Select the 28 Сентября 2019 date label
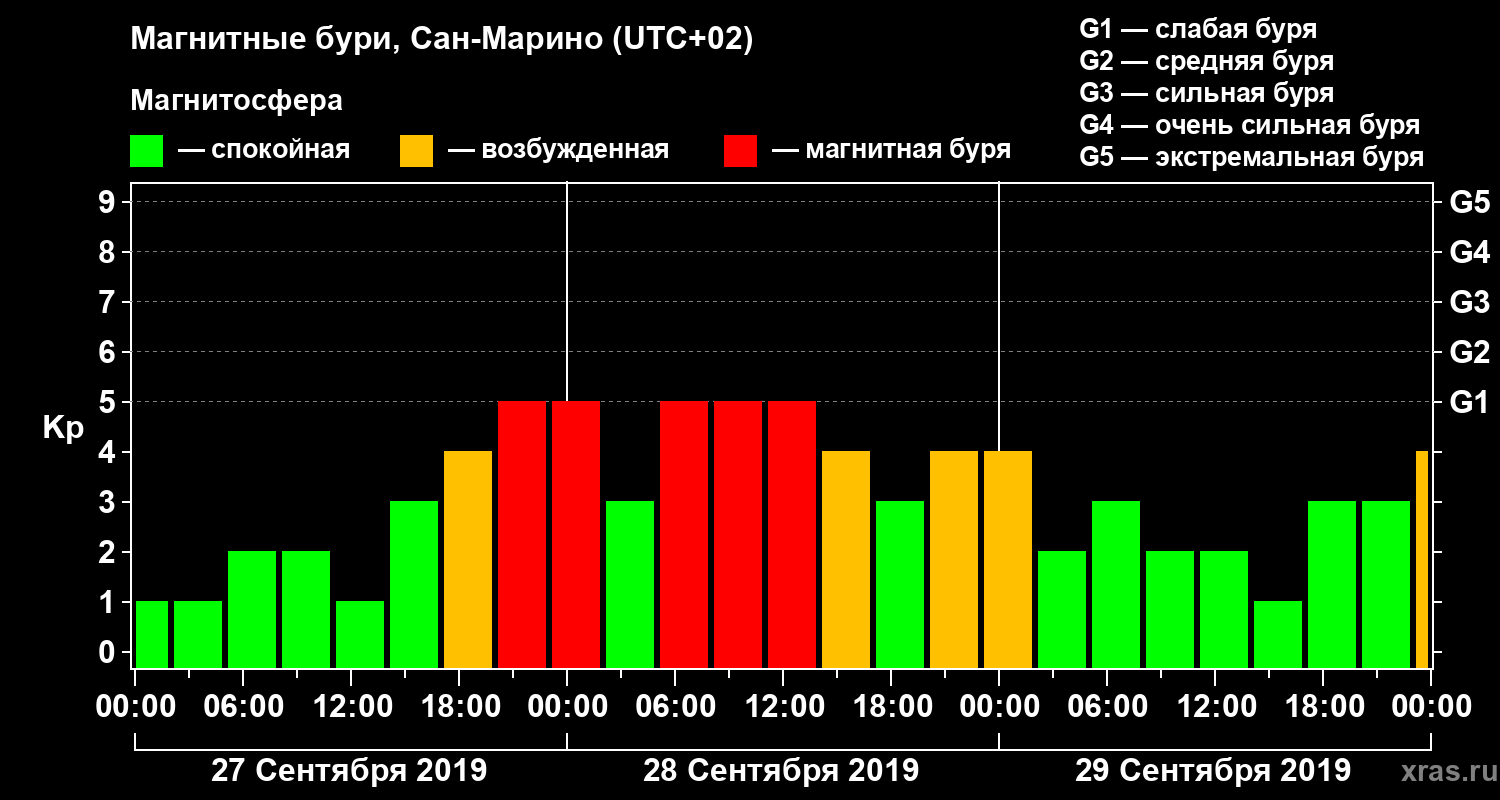This screenshot has height=800, width=1500. pyautogui.click(x=781, y=771)
